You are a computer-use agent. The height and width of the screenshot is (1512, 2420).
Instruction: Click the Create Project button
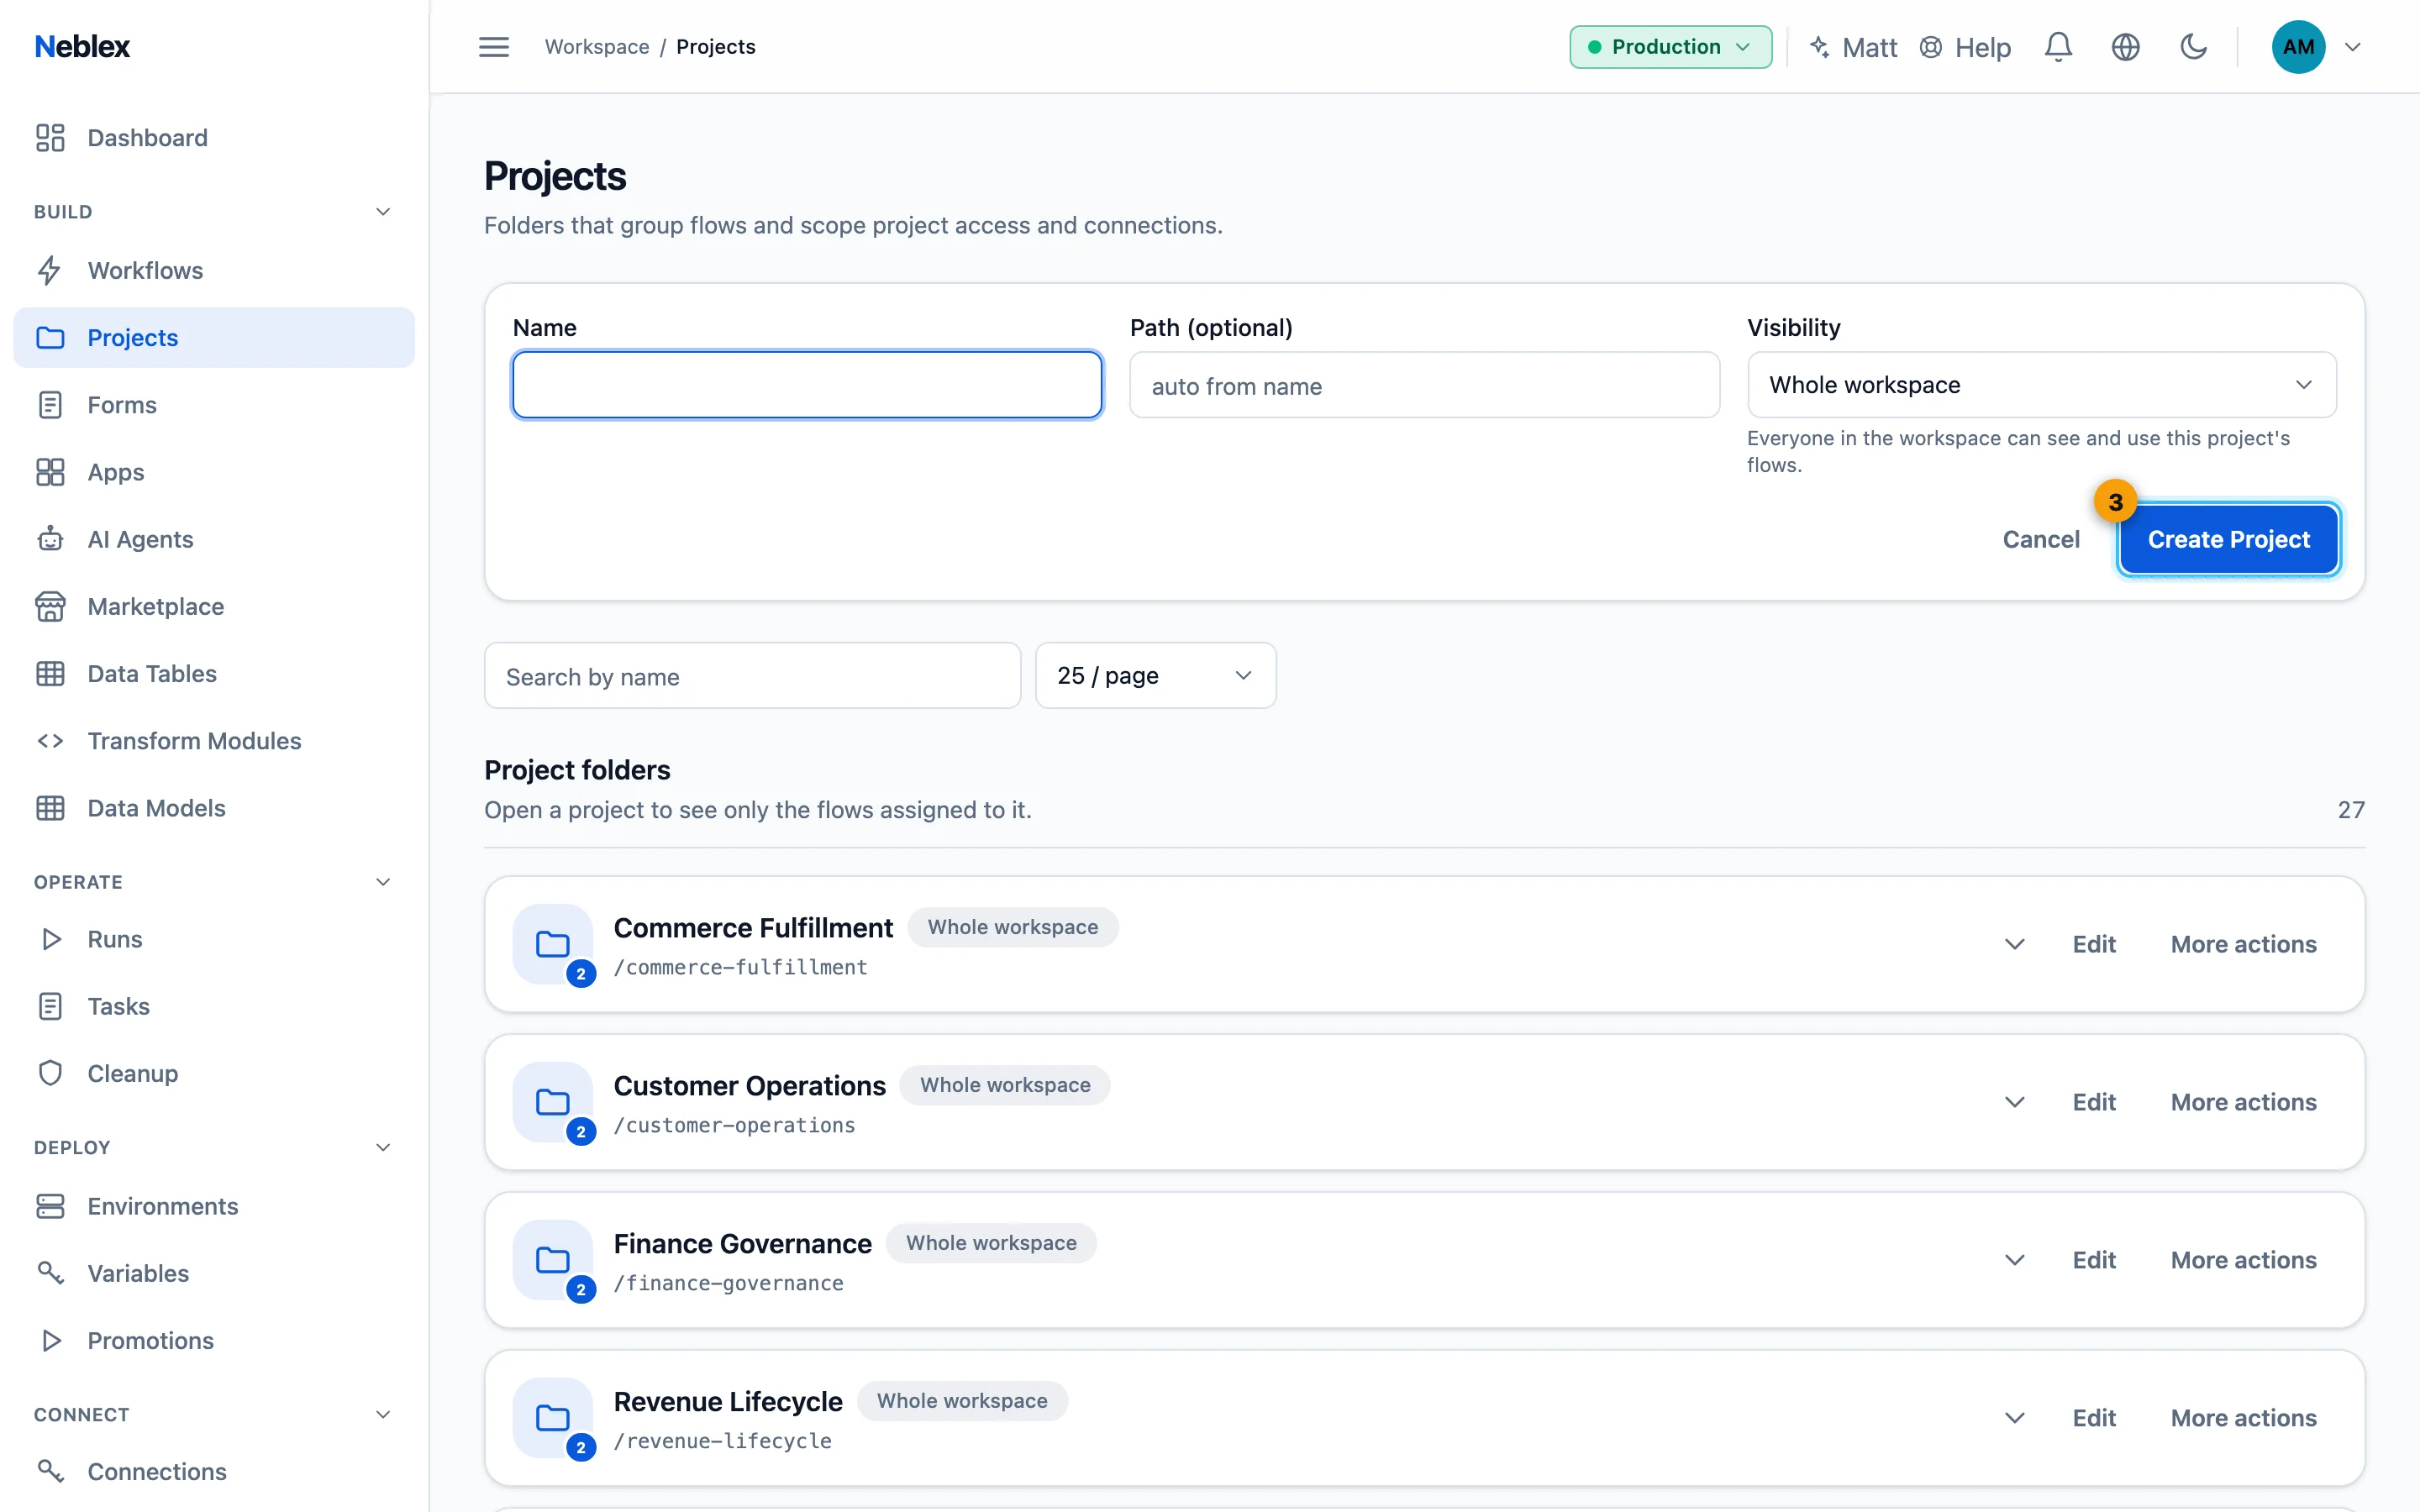click(2229, 539)
